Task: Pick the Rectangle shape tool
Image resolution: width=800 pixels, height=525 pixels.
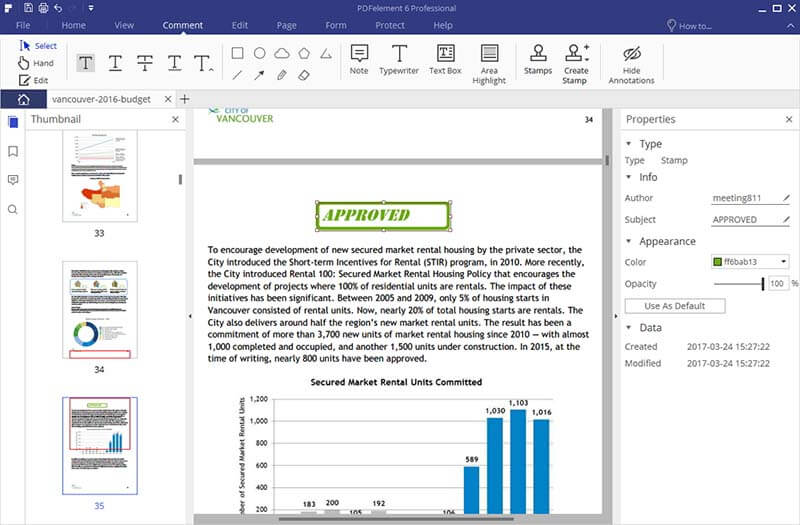Action: [237, 53]
